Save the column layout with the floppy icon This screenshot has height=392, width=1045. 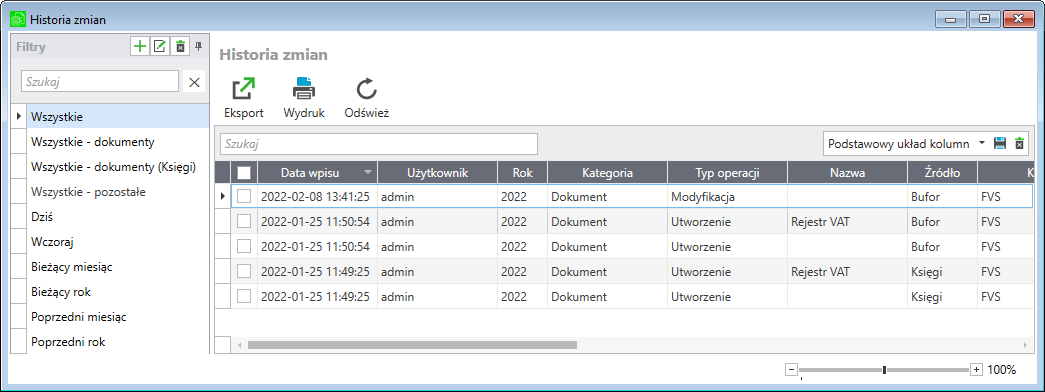(1000, 143)
